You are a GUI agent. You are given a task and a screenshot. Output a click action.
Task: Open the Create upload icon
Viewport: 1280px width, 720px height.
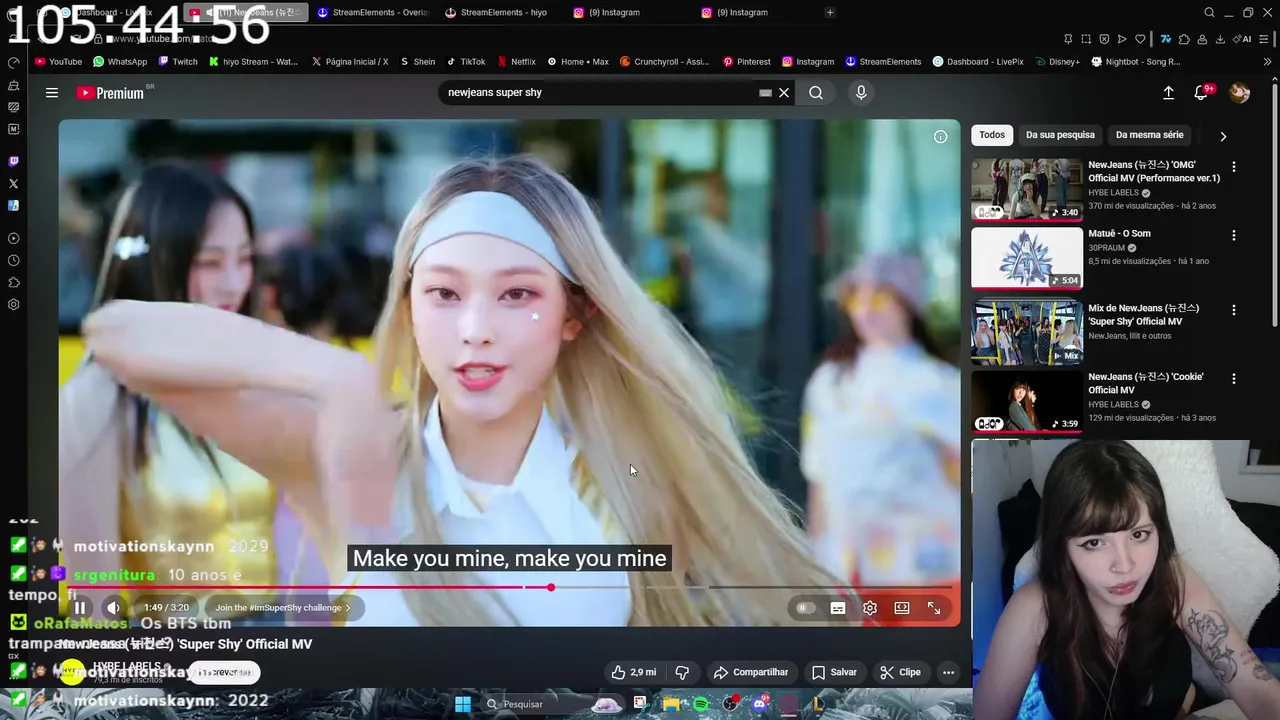pos(1168,93)
